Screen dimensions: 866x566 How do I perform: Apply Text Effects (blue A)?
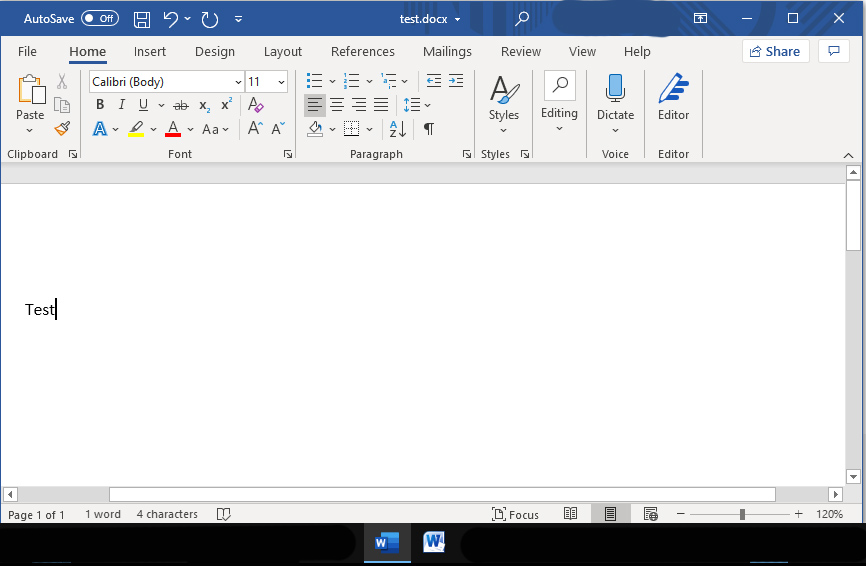(x=100, y=129)
